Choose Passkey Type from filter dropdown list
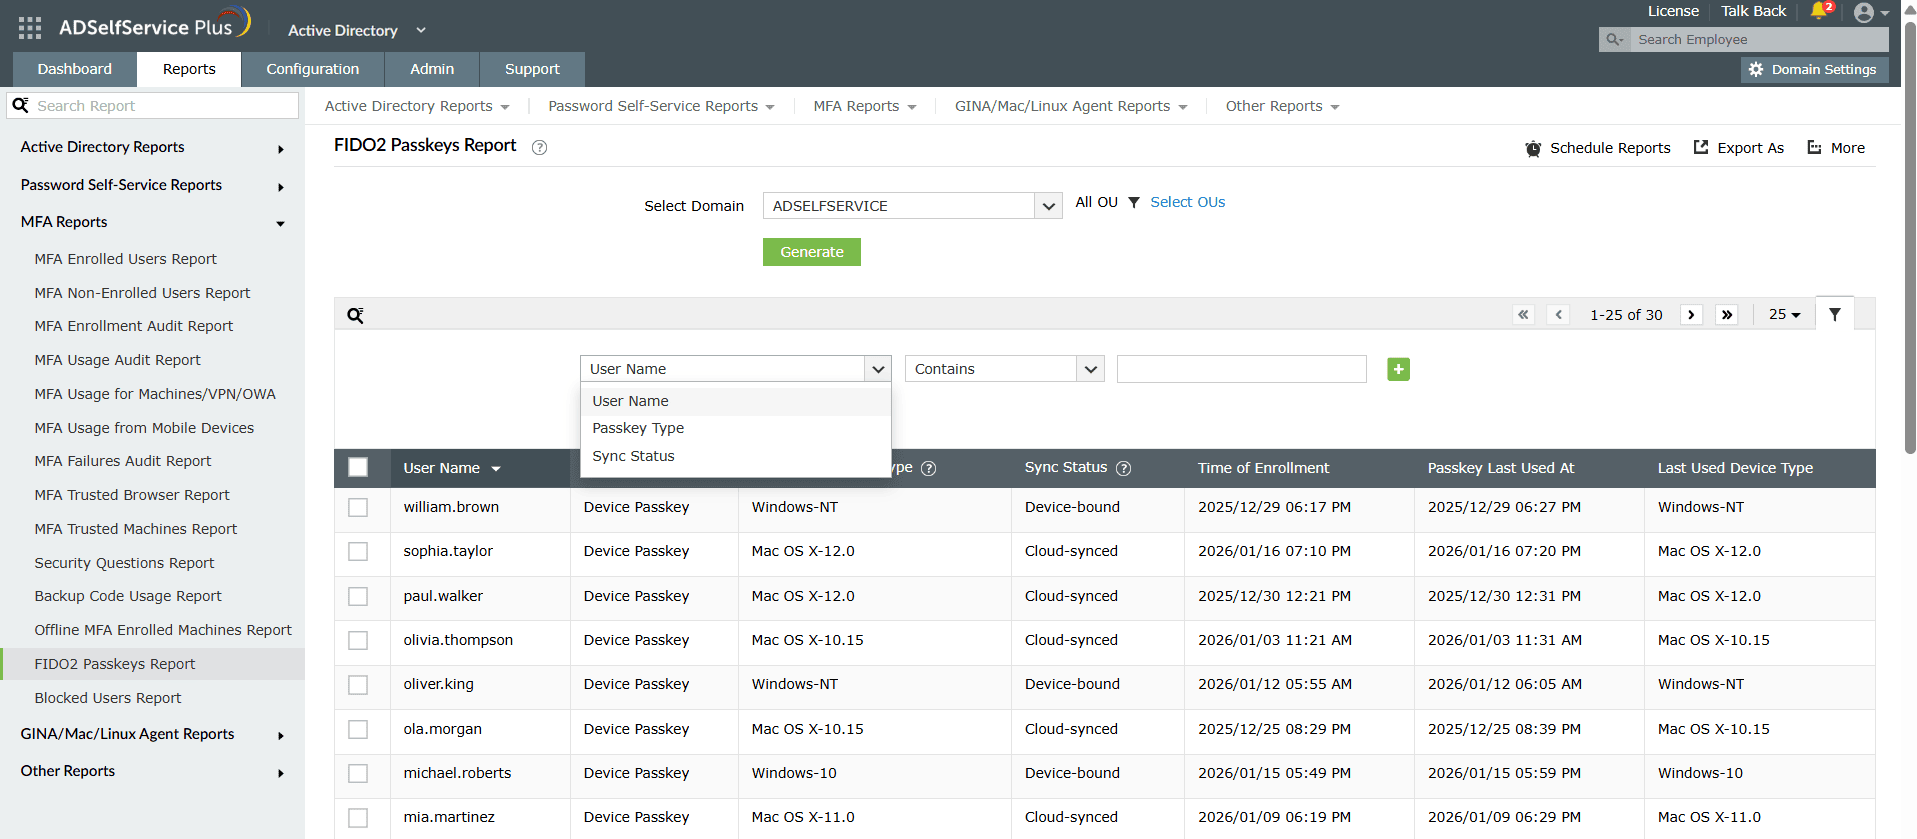This screenshot has height=839, width=1917. pyautogui.click(x=735, y=428)
